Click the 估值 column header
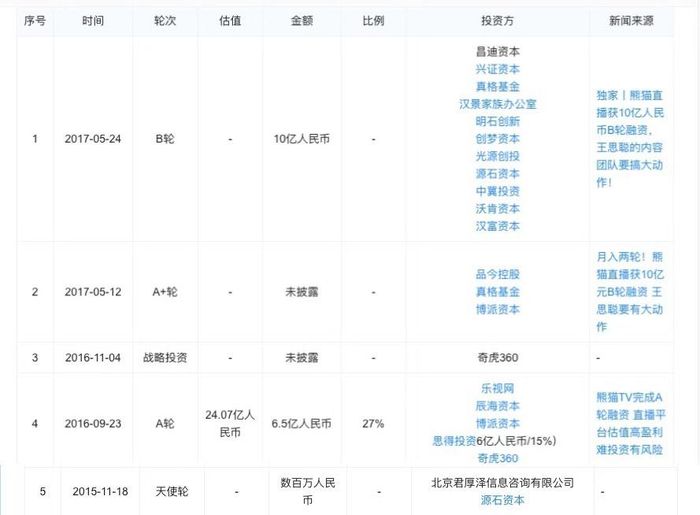Screen dimensions: 700x515 (x=230, y=21)
